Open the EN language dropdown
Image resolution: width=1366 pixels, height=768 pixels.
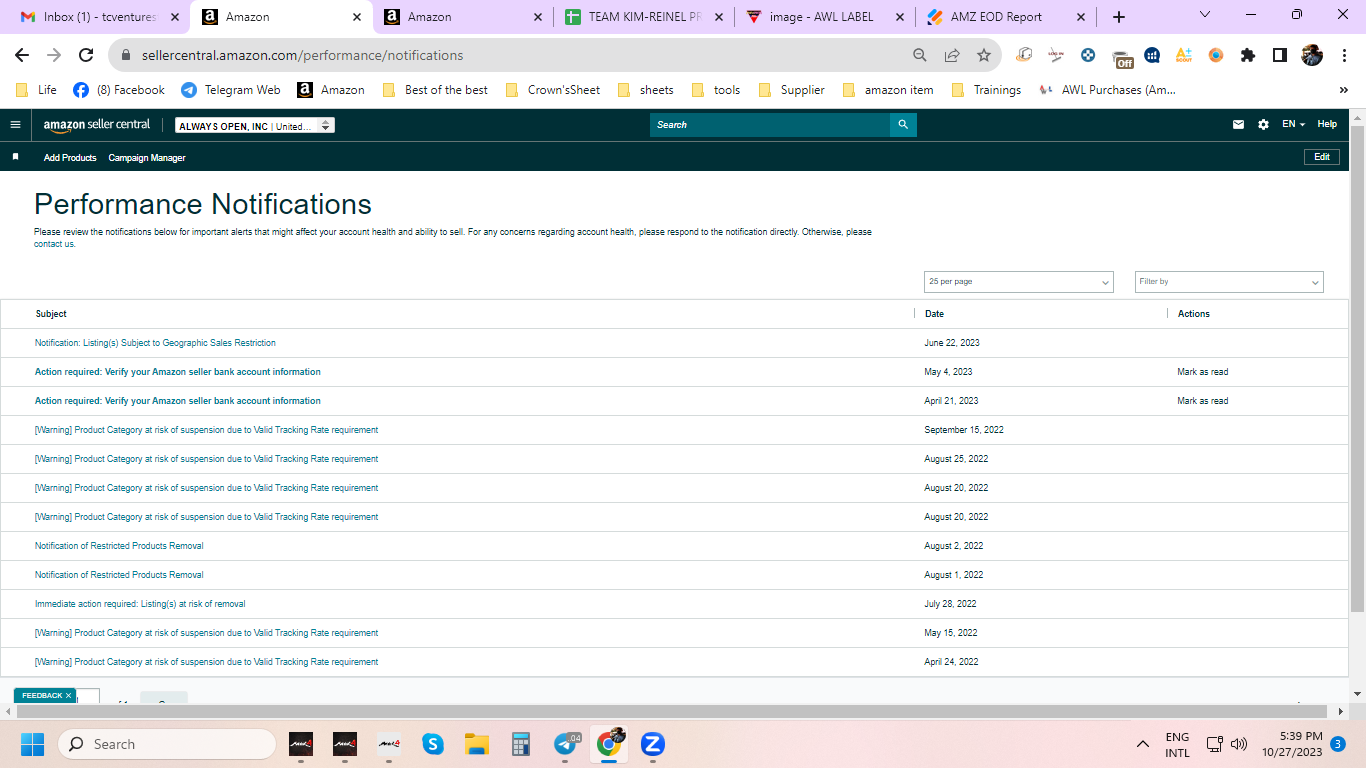(1293, 125)
